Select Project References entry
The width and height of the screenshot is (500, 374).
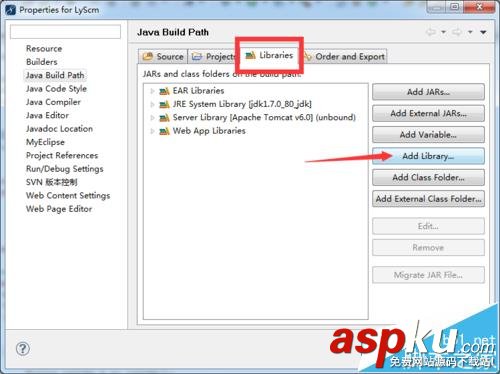(x=62, y=155)
